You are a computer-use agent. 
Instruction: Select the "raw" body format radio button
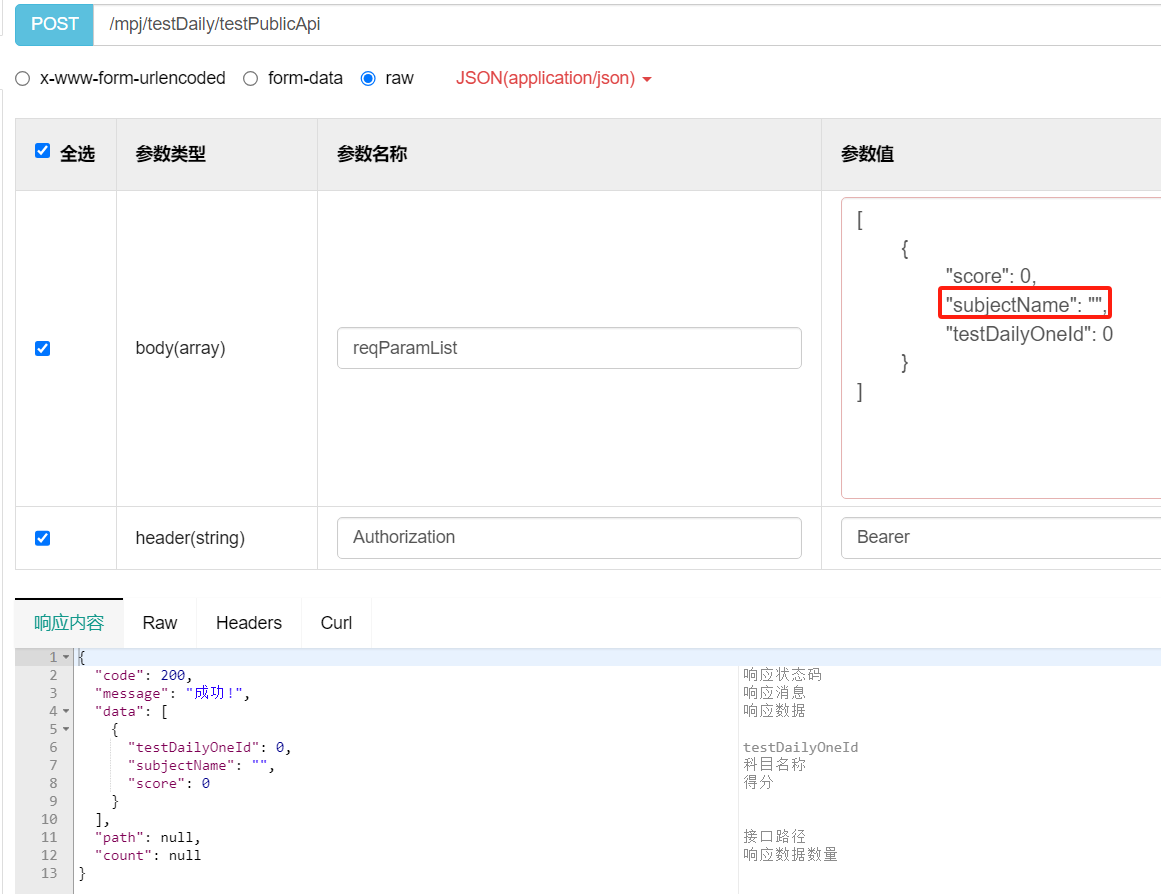(x=368, y=78)
